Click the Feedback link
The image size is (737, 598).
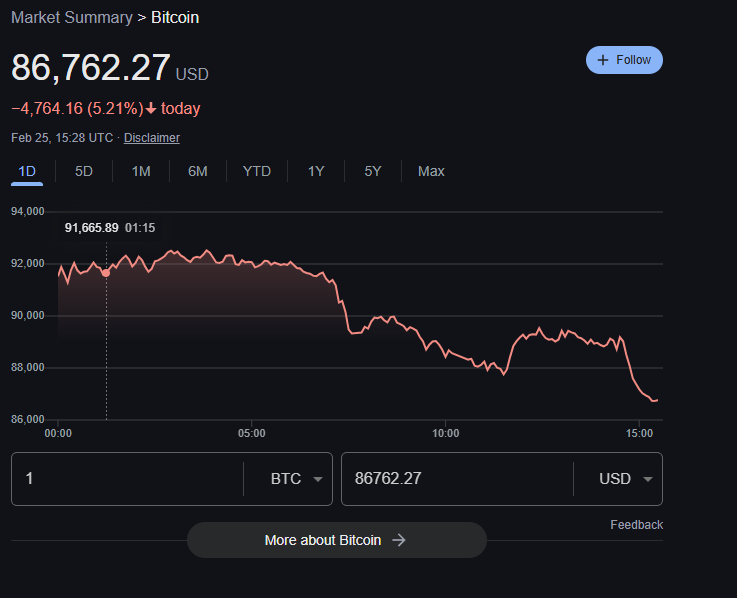tap(636, 525)
